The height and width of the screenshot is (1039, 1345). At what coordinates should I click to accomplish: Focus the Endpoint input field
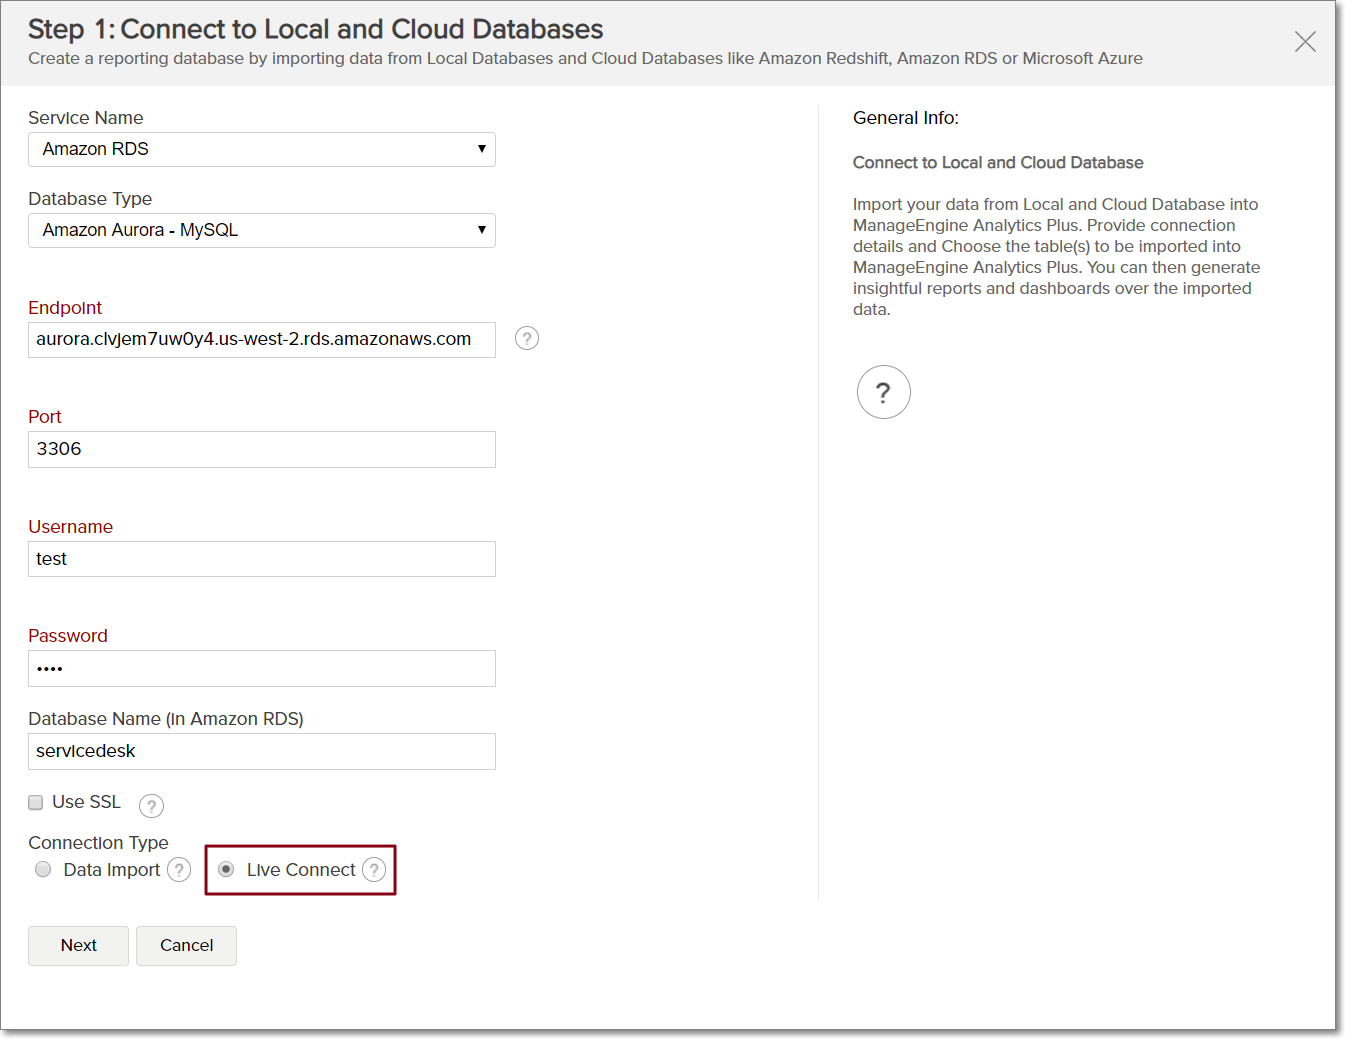(262, 340)
